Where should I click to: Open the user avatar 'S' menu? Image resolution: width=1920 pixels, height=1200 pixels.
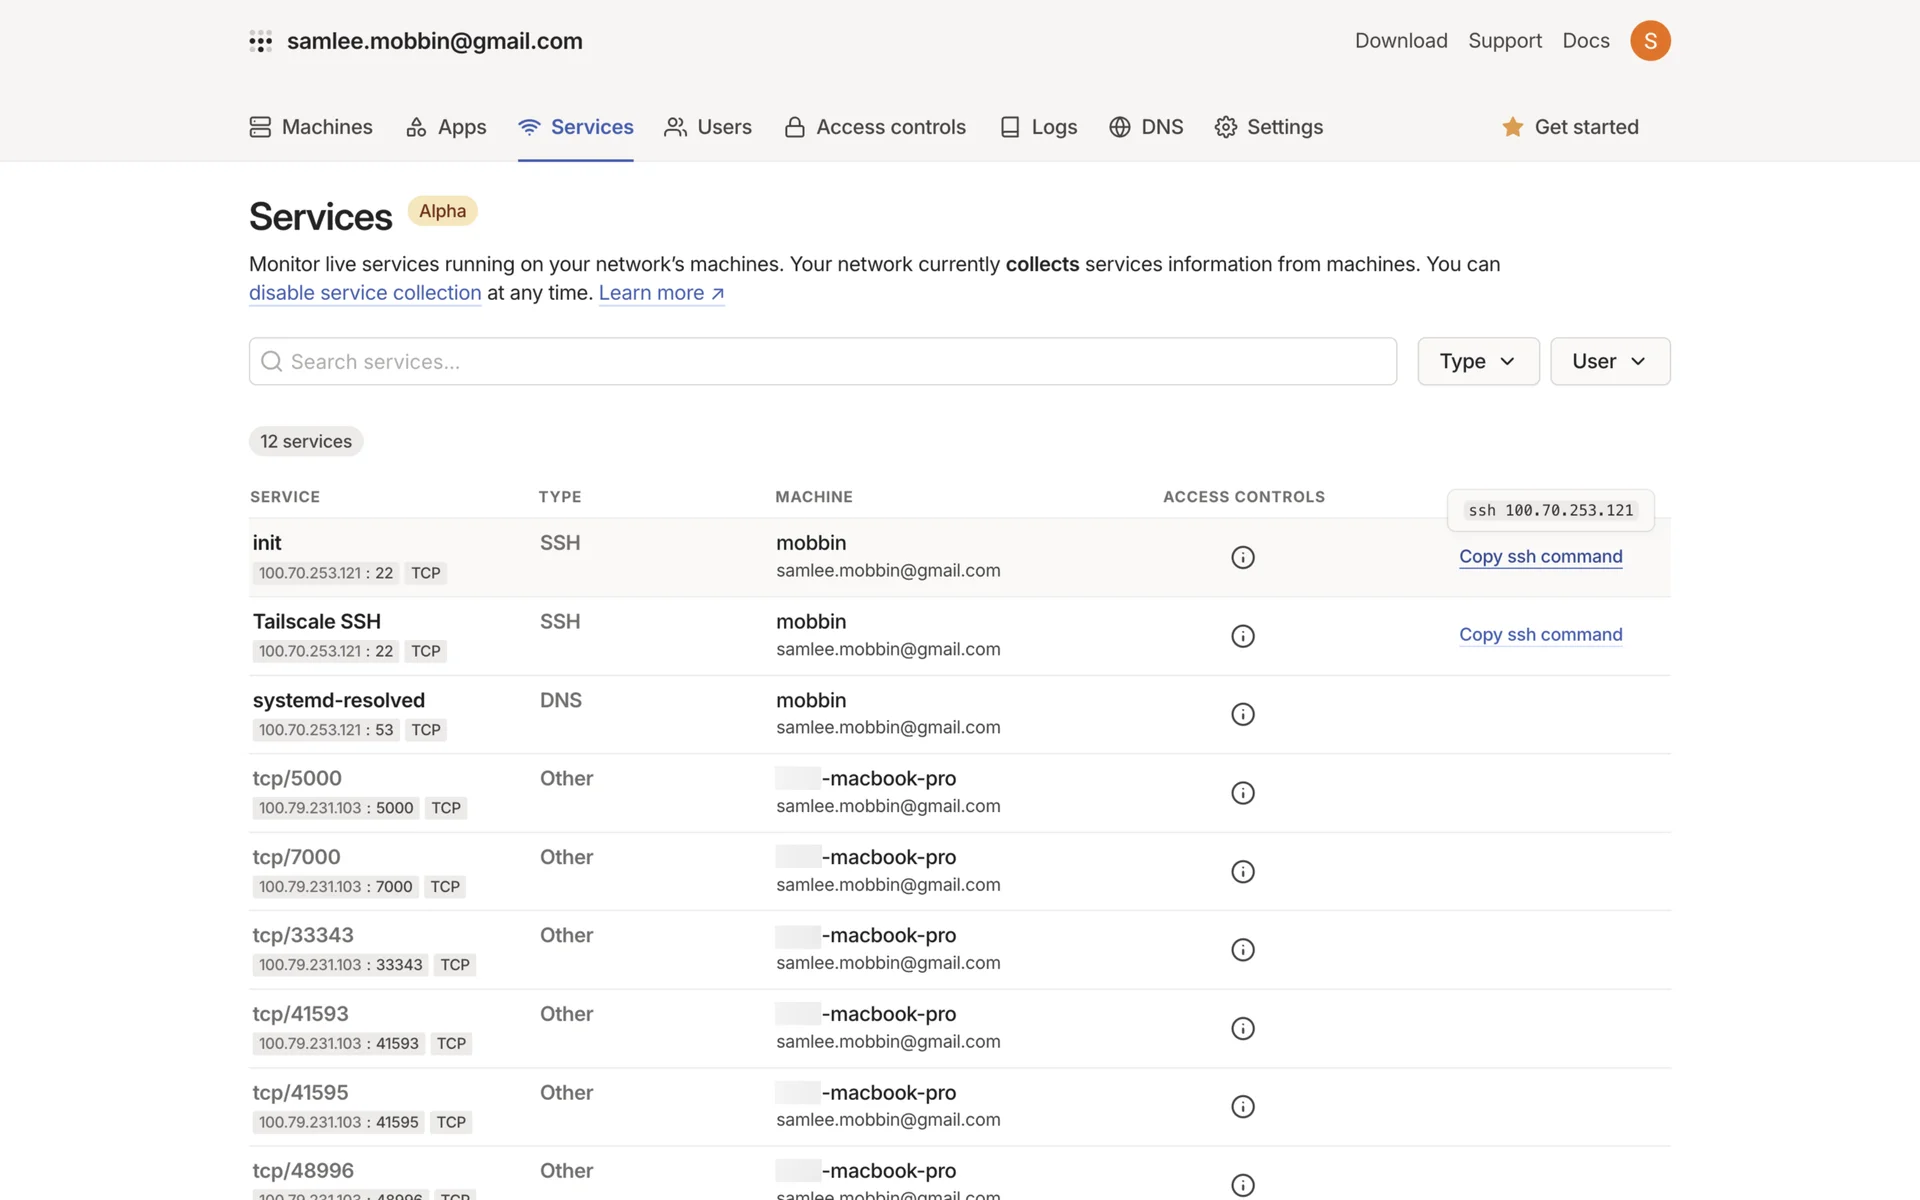click(x=1650, y=41)
